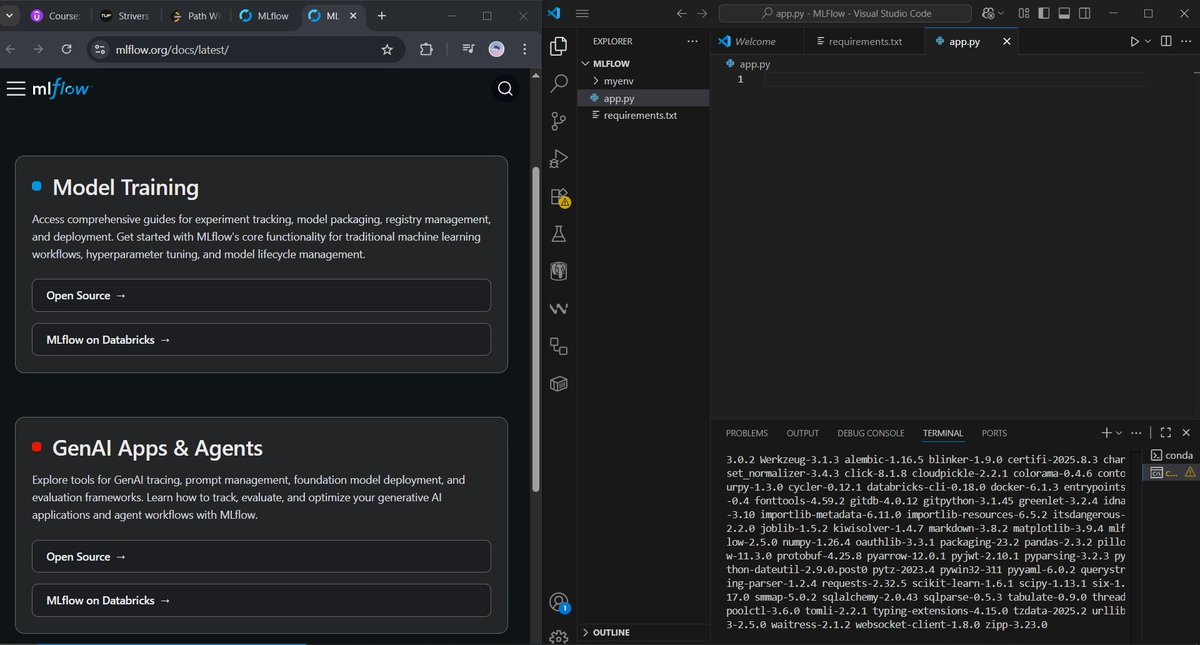Open Copilot chat icon in VS Code title bar

988,13
